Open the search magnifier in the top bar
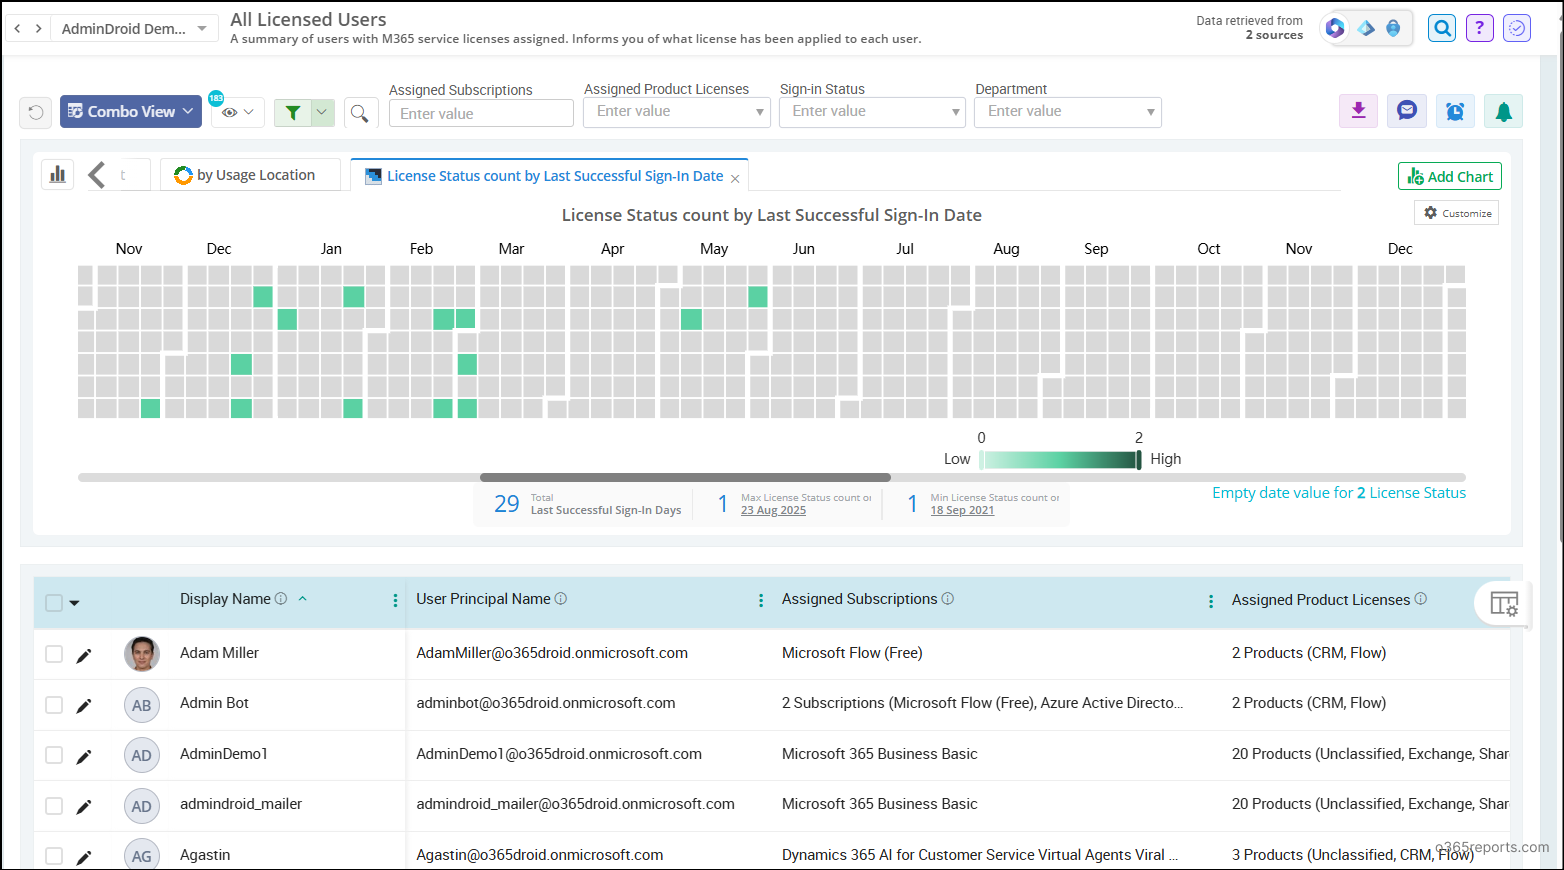 click(x=1442, y=28)
